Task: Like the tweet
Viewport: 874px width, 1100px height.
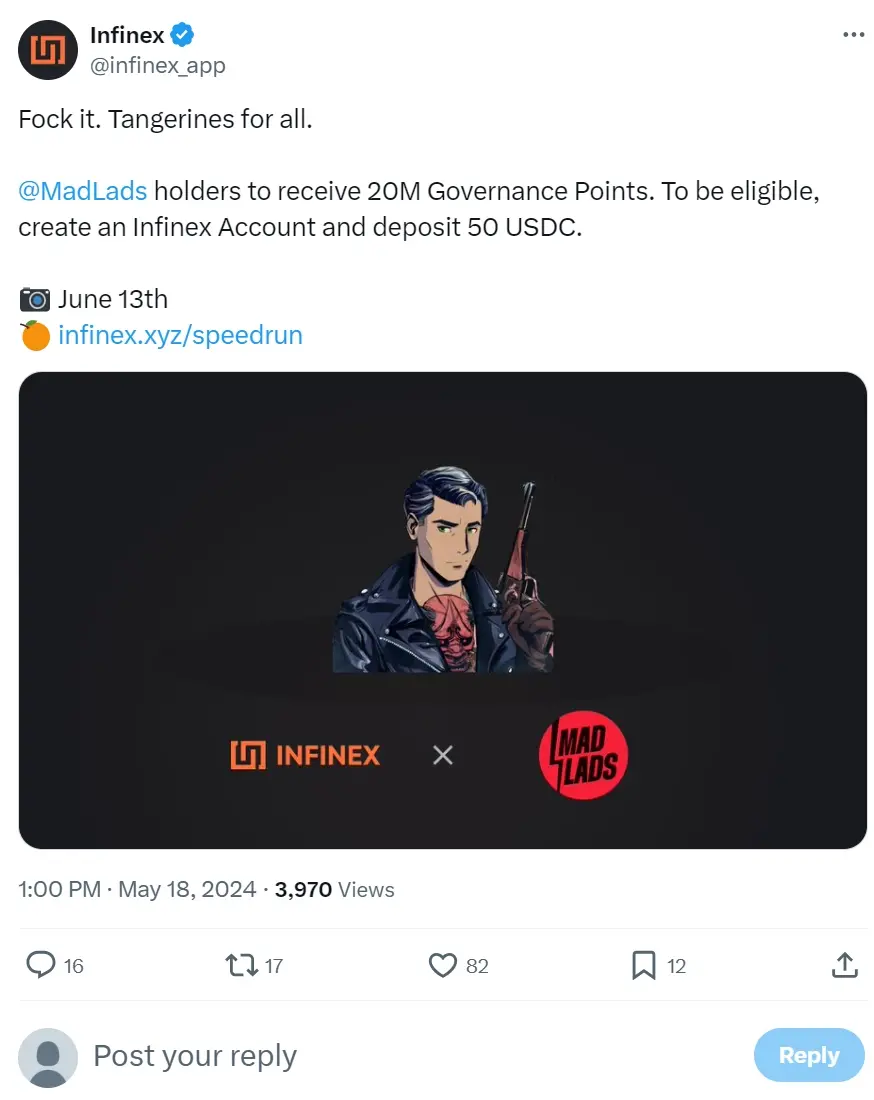Action: click(x=441, y=965)
